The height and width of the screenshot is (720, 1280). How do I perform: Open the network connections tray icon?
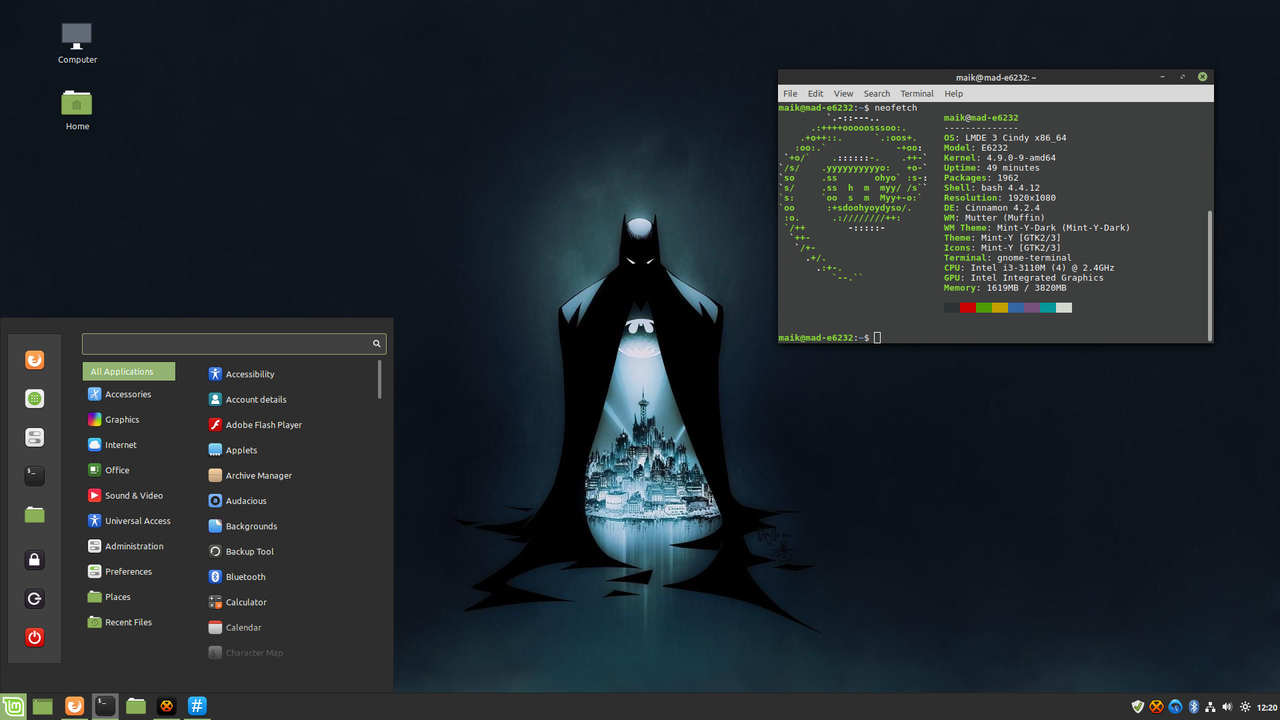pyautogui.click(x=1210, y=706)
